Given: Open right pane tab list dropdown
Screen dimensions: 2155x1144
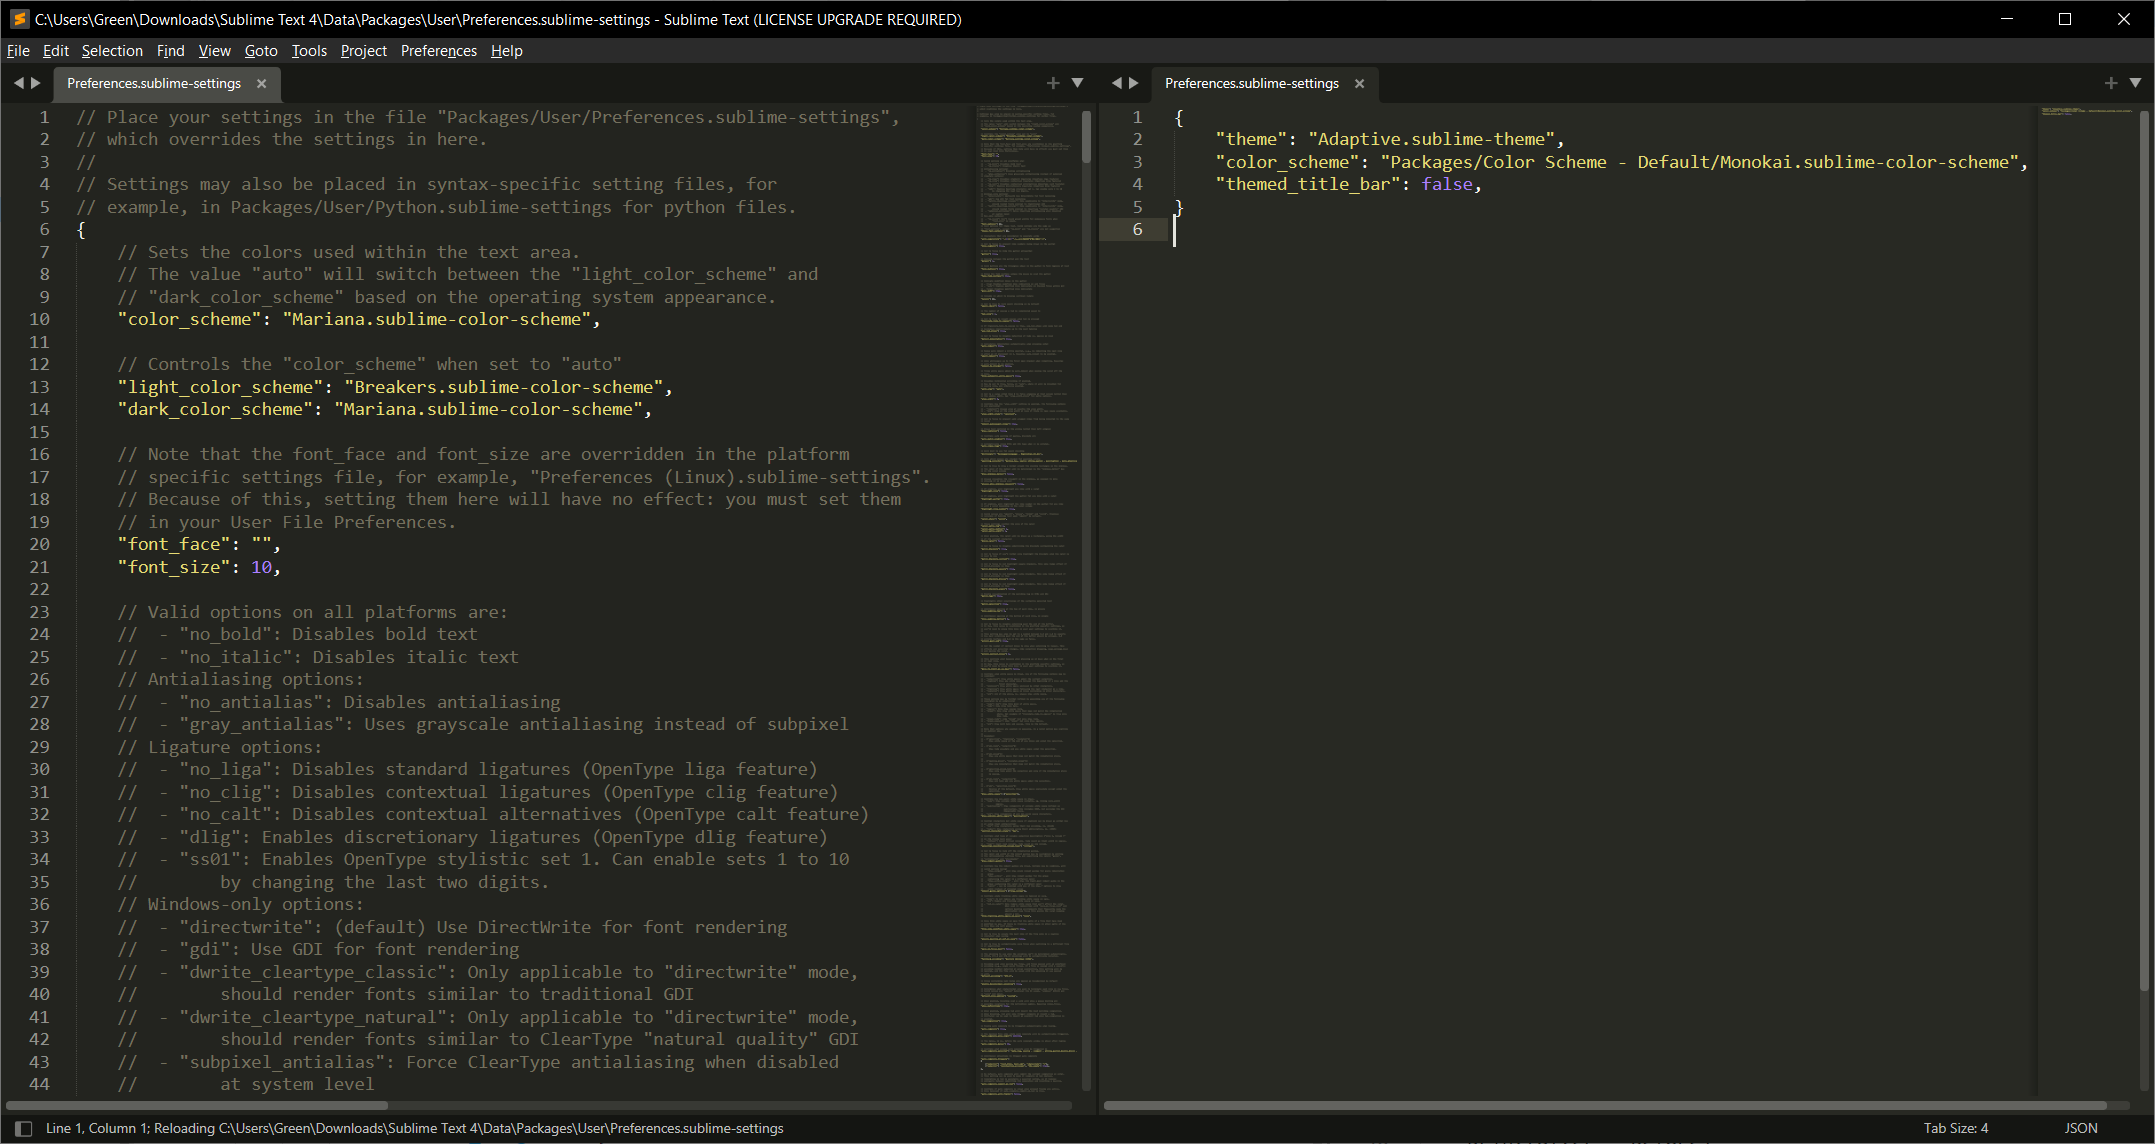Looking at the screenshot, I should 2135,83.
